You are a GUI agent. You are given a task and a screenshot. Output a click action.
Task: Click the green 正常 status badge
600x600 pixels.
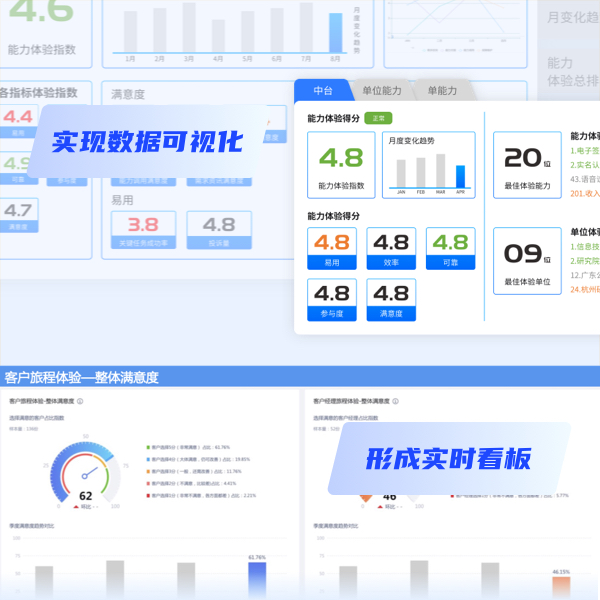[378, 118]
